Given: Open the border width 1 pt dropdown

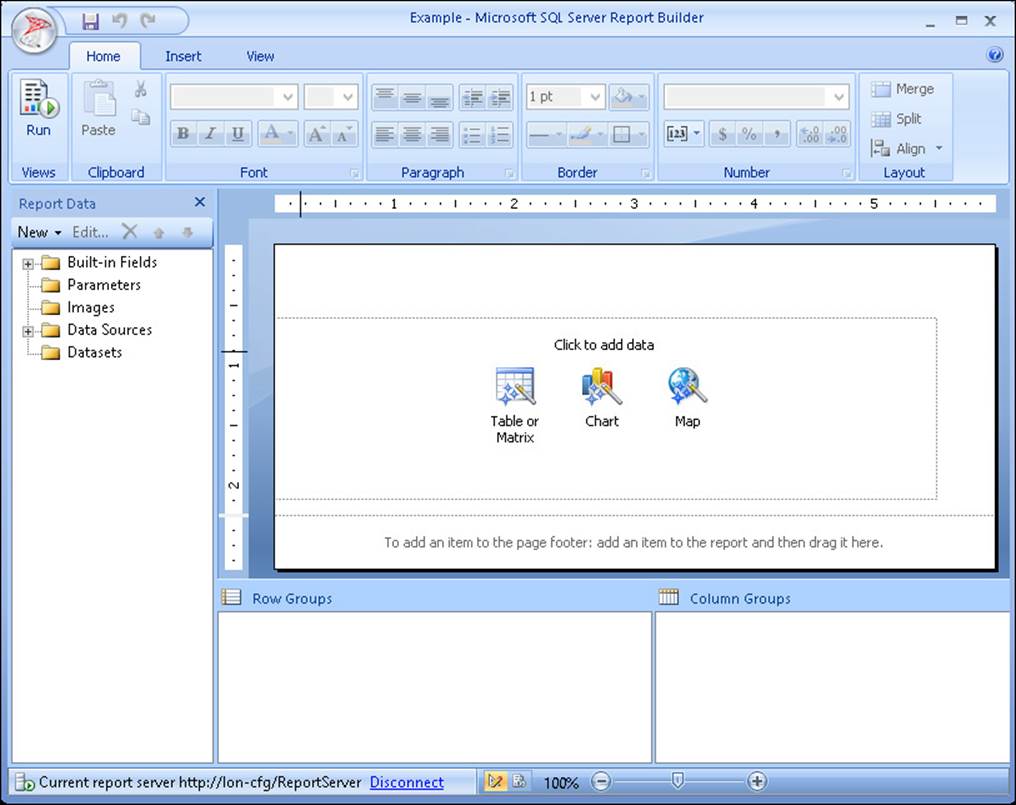Looking at the screenshot, I should pos(565,97).
